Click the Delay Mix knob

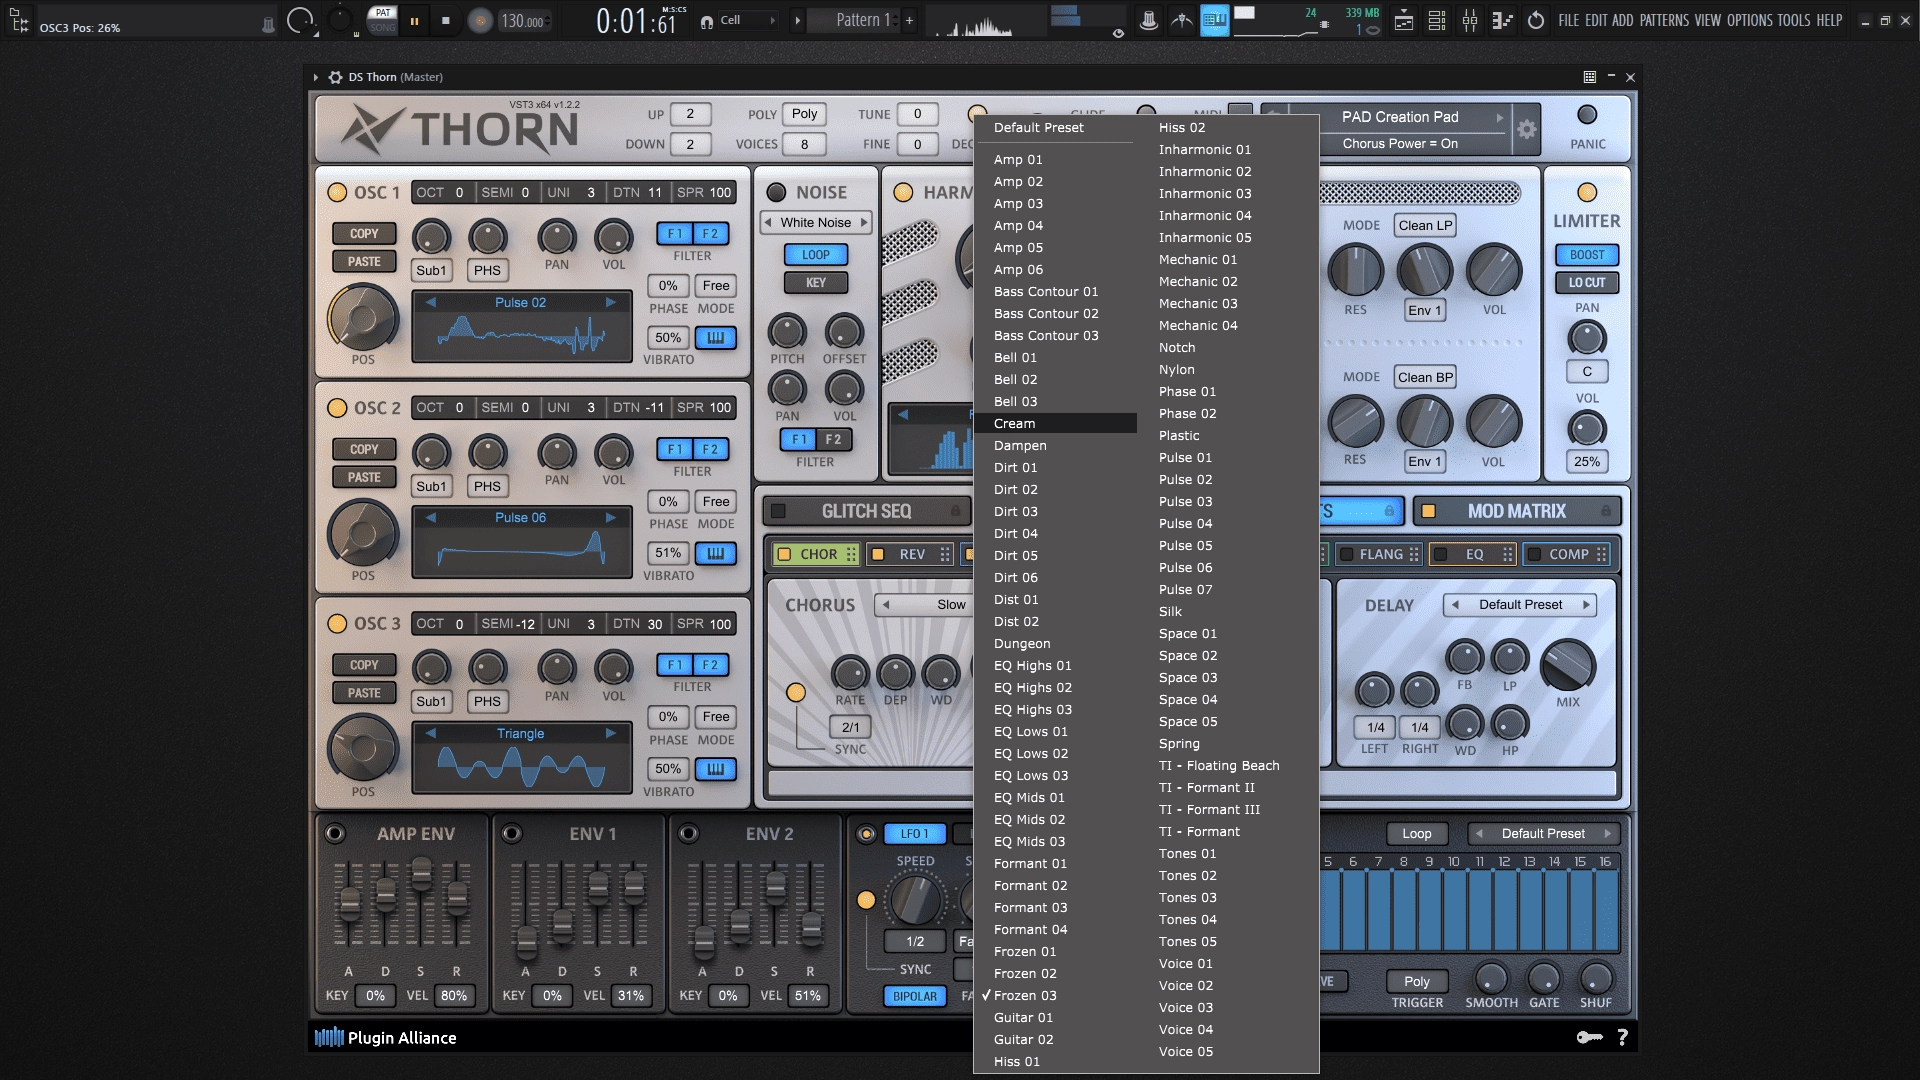point(1567,665)
